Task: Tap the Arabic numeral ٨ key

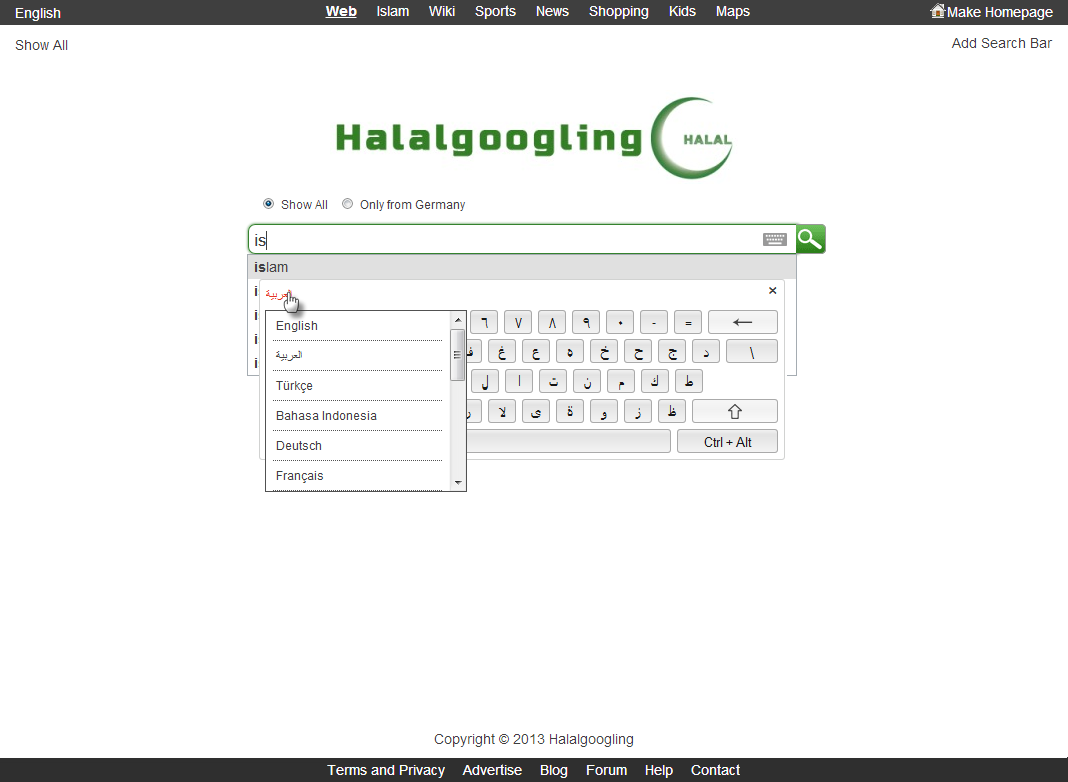Action: (552, 322)
